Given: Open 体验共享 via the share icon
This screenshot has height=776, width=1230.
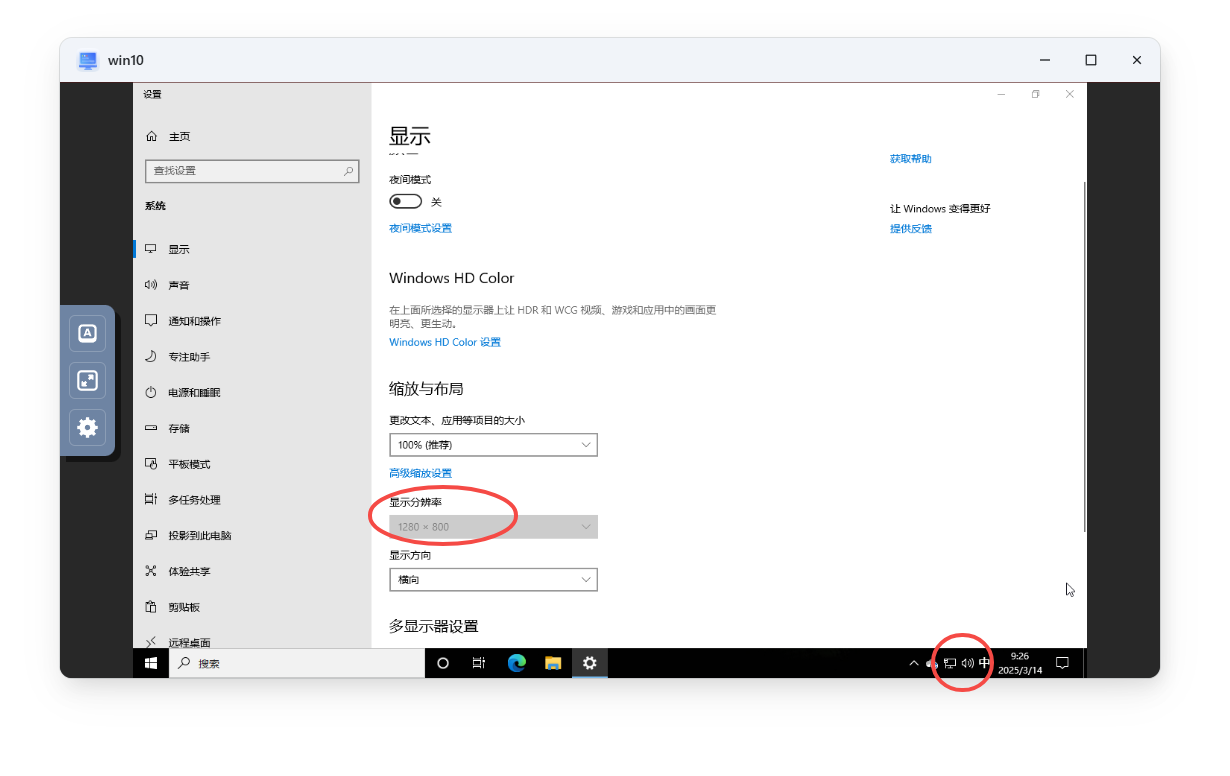Looking at the screenshot, I should (151, 571).
